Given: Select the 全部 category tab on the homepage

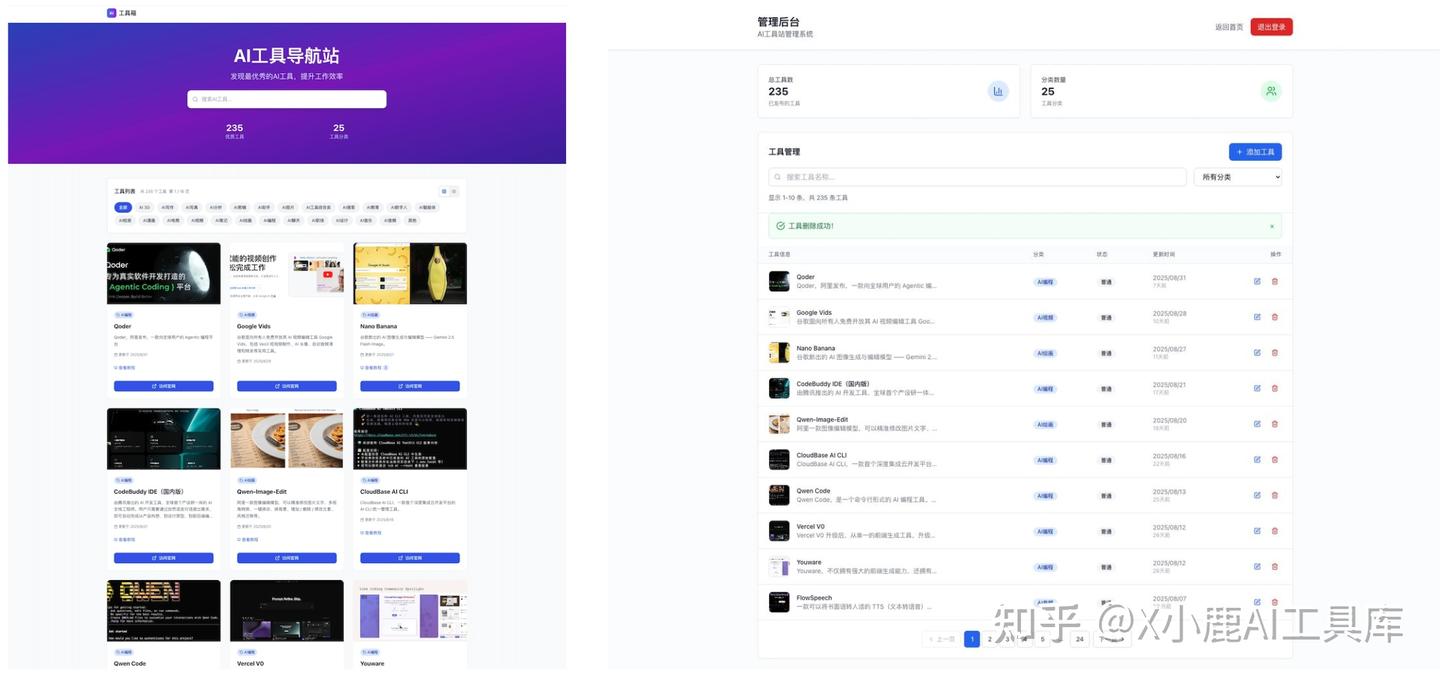Looking at the screenshot, I should (122, 207).
